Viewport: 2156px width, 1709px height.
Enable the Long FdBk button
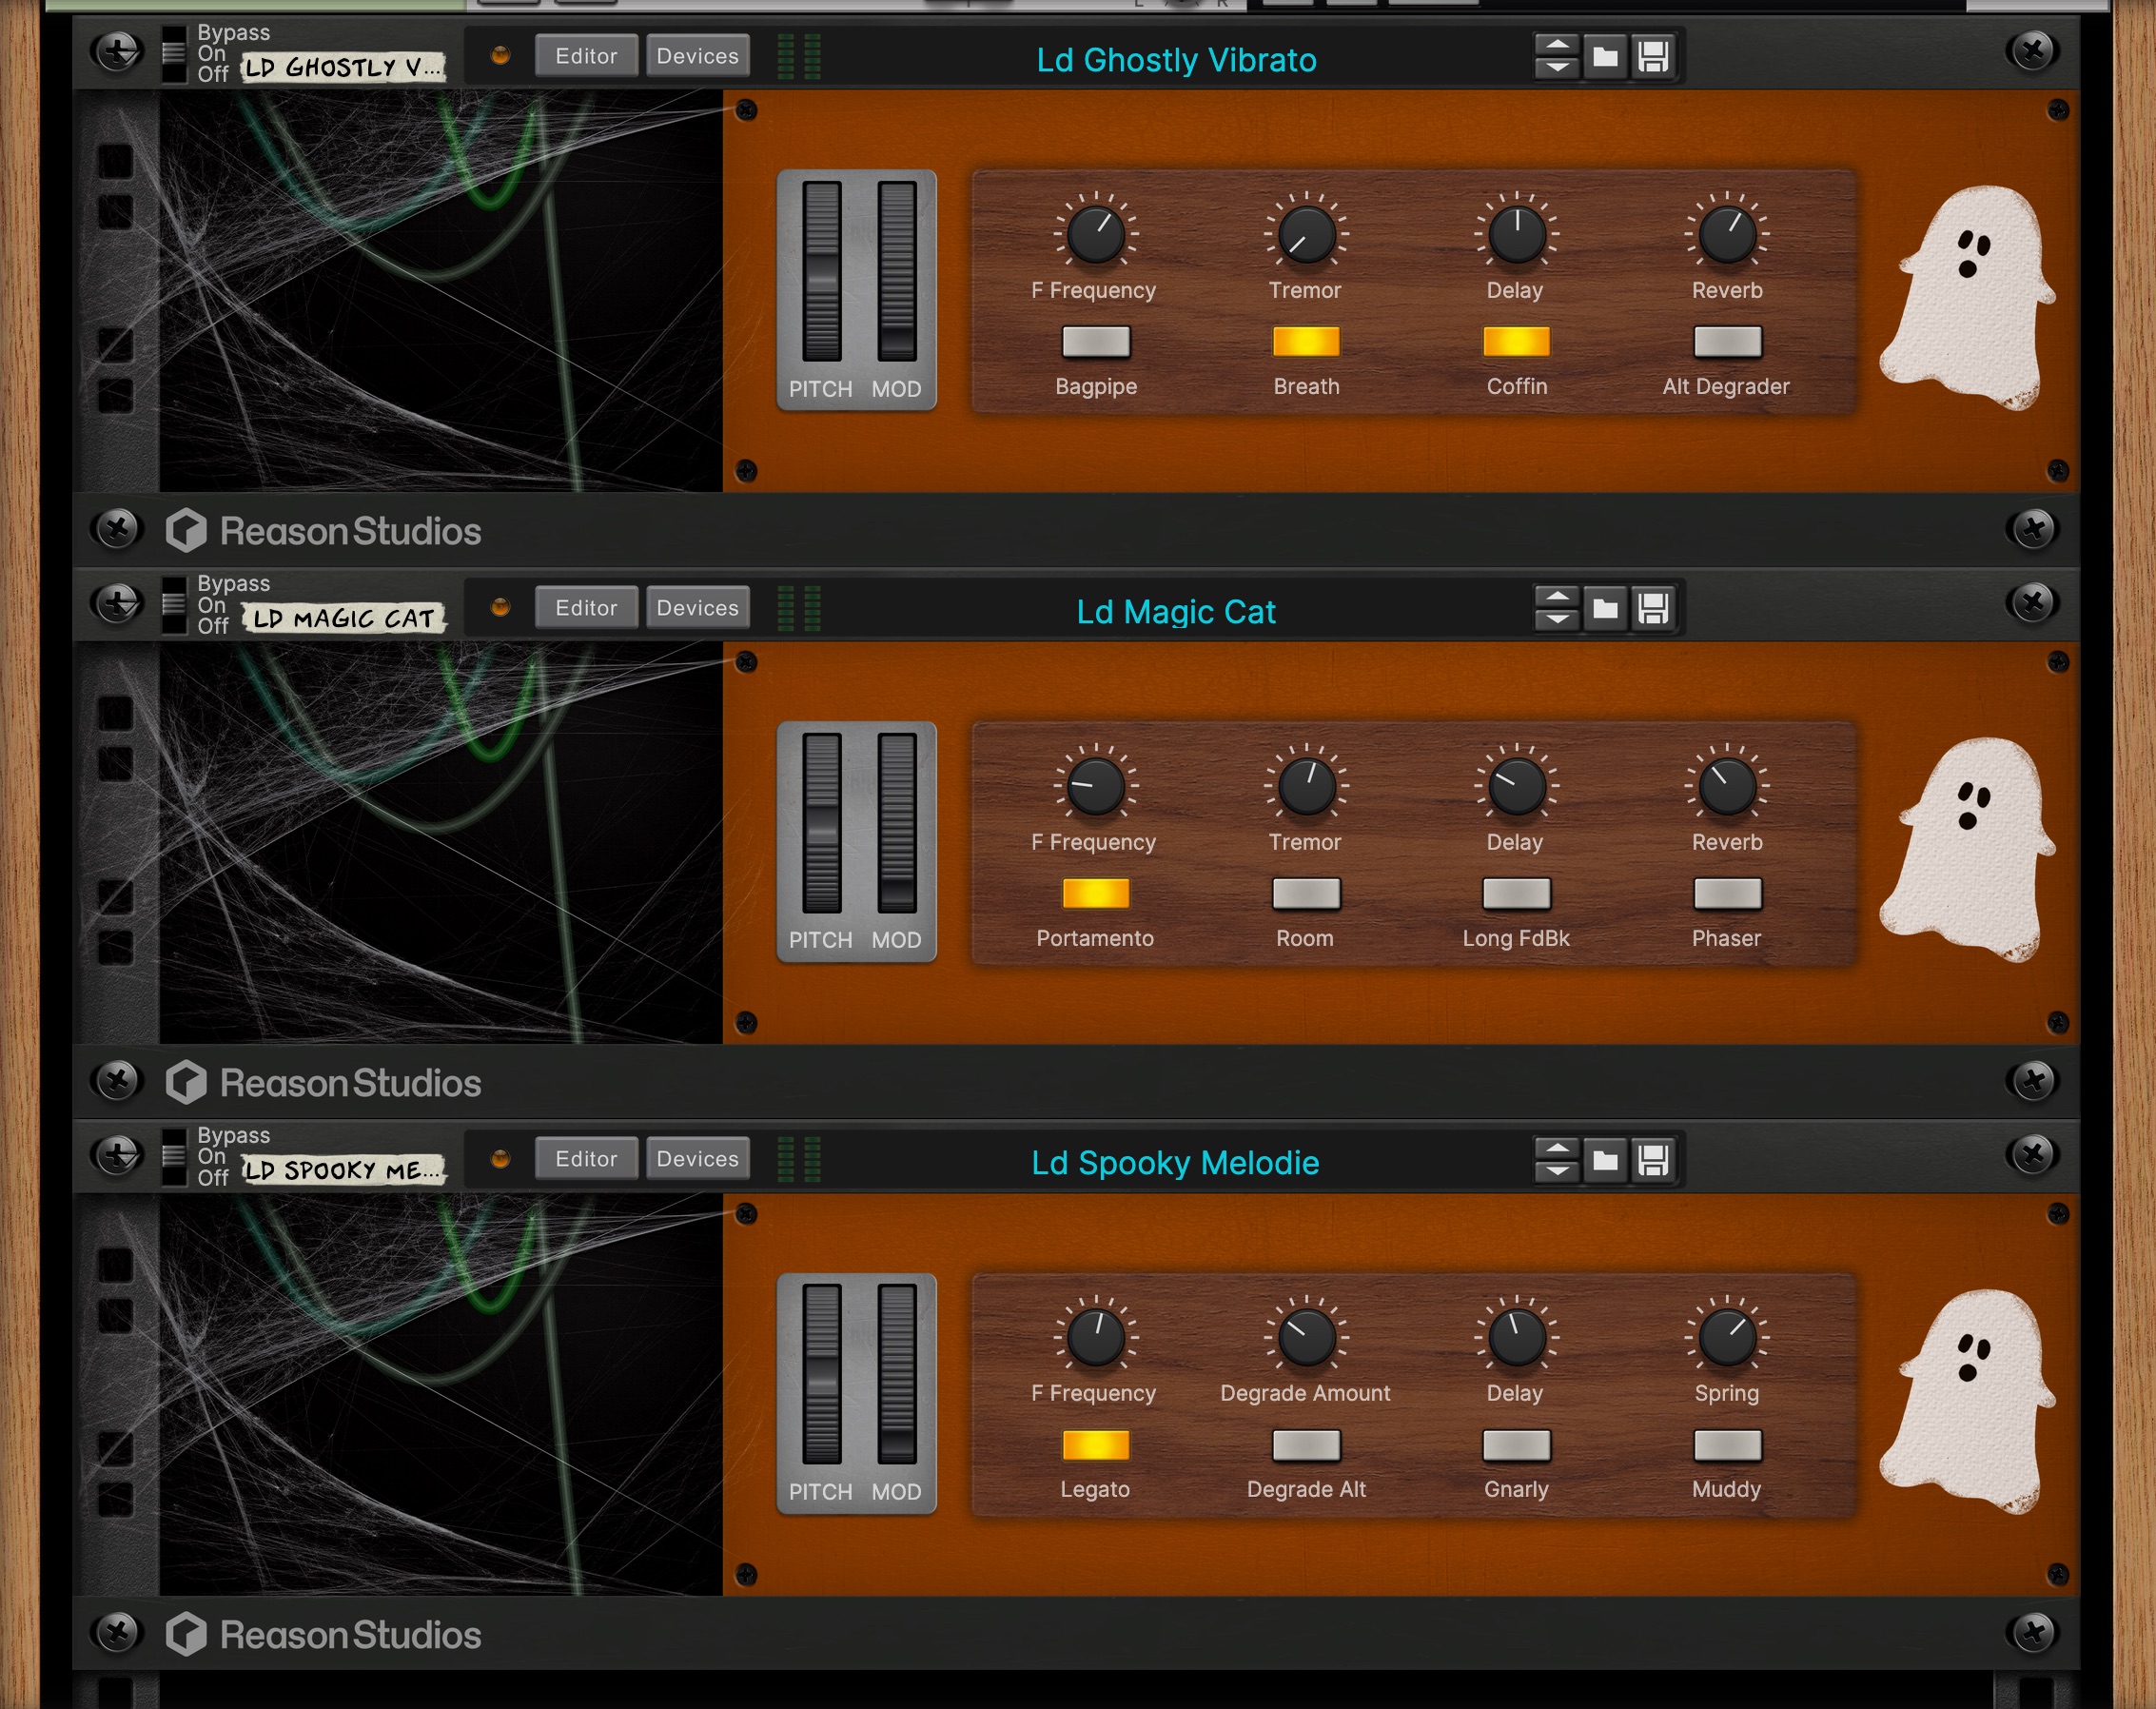pos(1517,894)
